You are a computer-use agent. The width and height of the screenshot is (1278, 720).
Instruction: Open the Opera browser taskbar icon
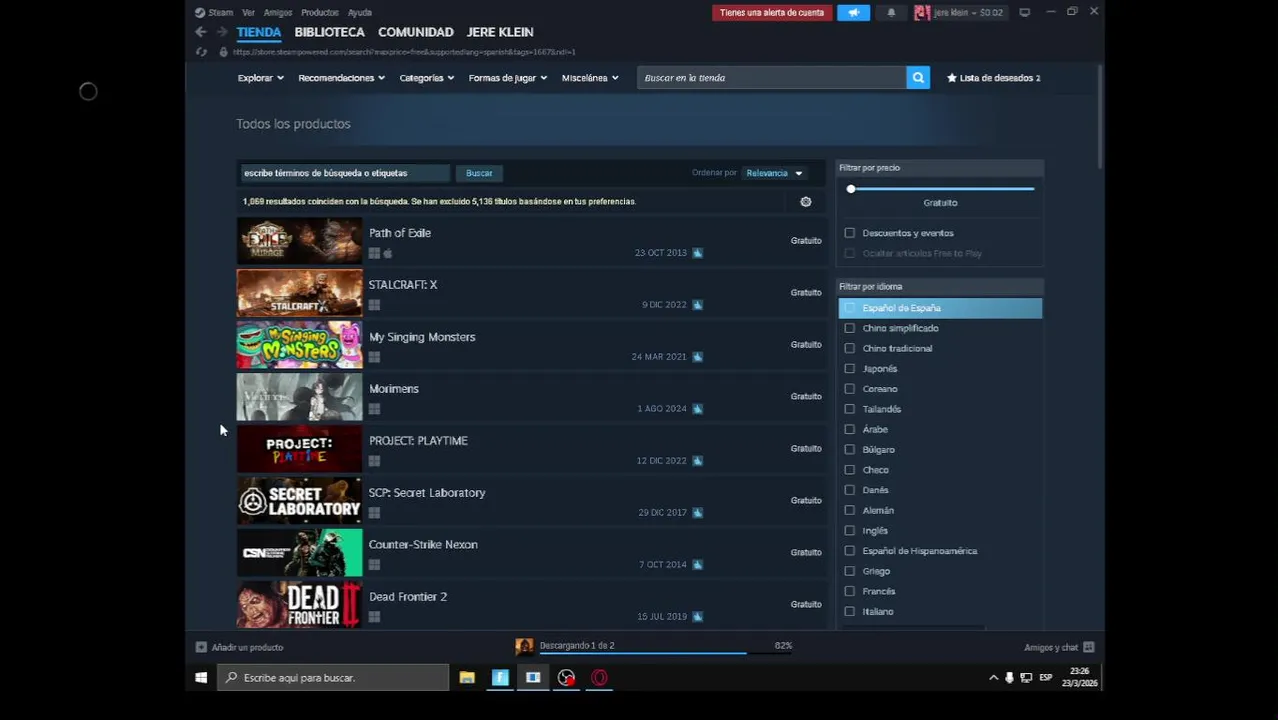coord(599,678)
